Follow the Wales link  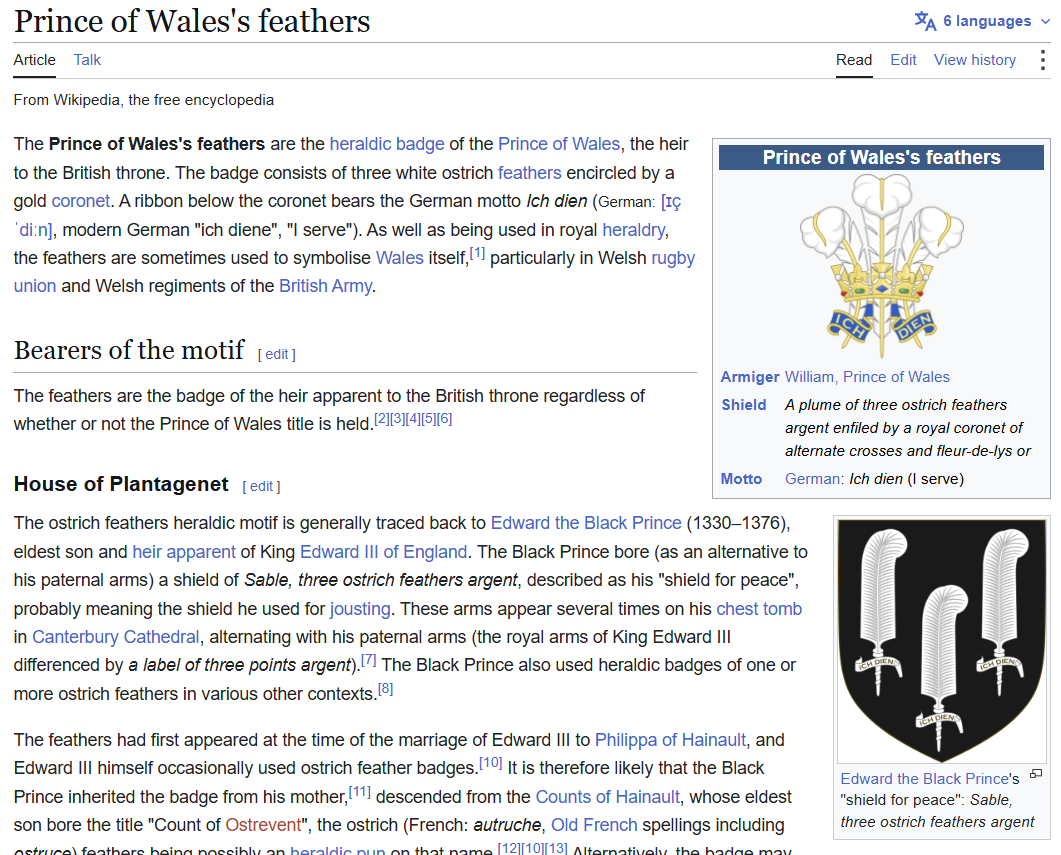[400, 258]
